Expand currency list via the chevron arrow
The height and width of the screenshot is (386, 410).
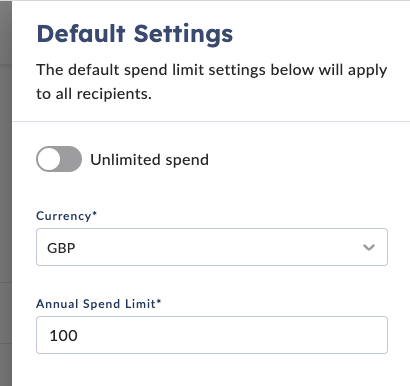369,247
